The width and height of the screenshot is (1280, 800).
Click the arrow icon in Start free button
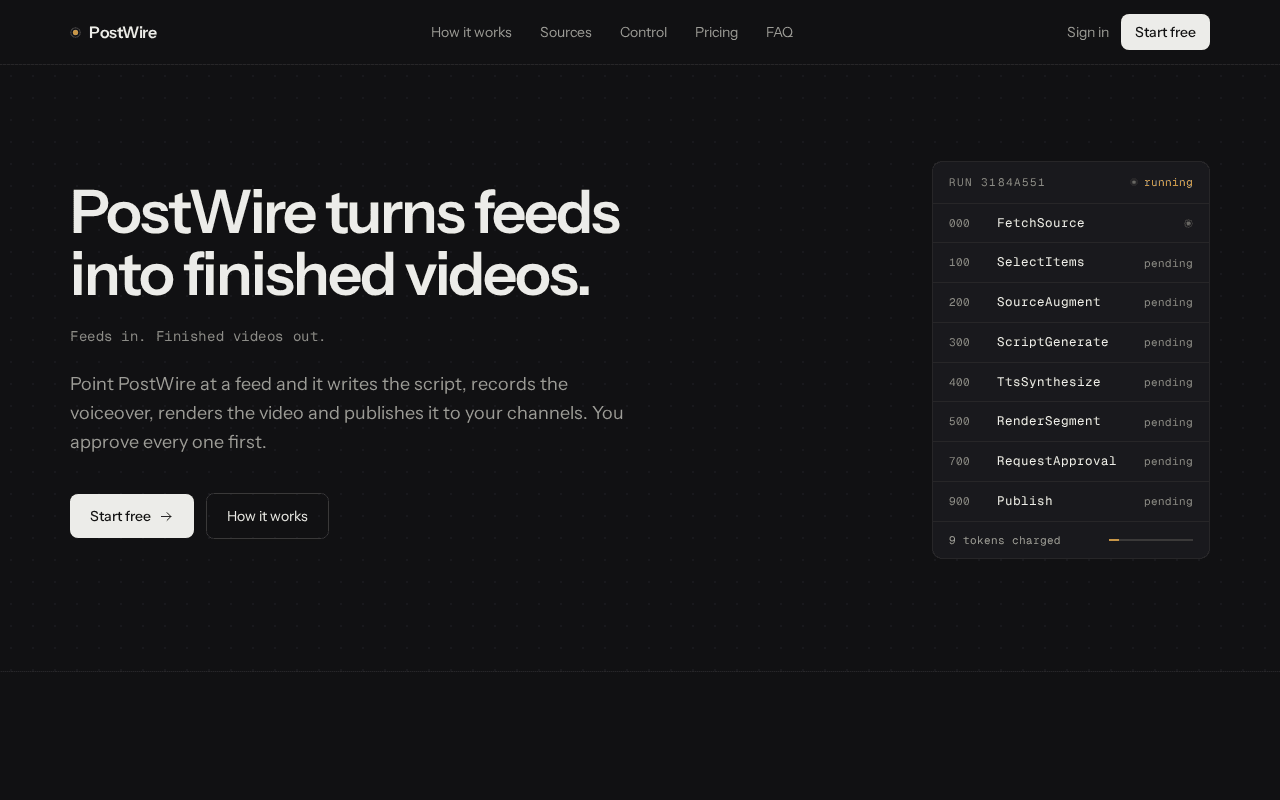point(166,516)
